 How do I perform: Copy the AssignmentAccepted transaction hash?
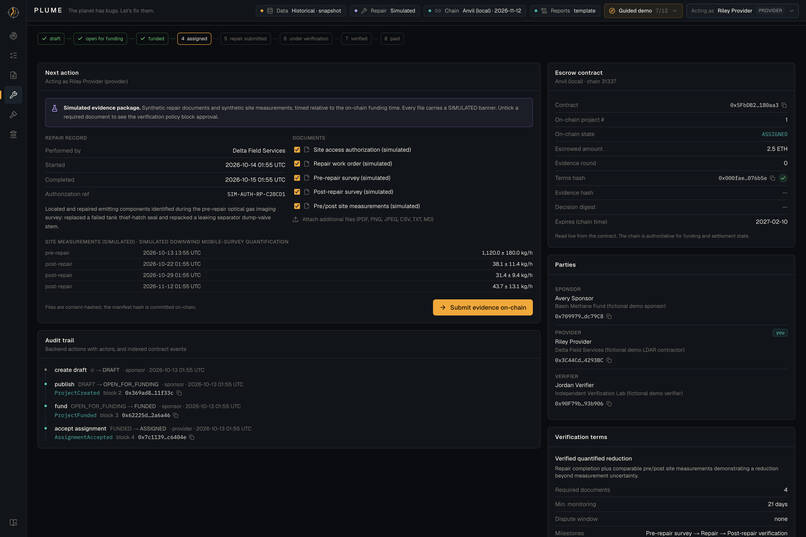coord(192,437)
